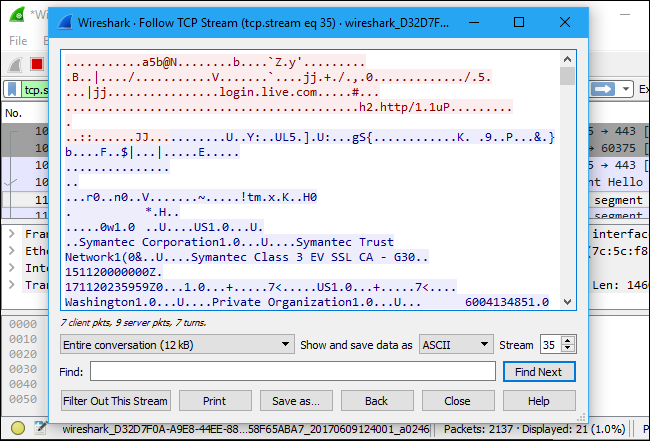Click the Symantec Class 3 EV SSL CA line
This screenshot has width=650, height=441.
pyautogui.click(x=246, y=257)
